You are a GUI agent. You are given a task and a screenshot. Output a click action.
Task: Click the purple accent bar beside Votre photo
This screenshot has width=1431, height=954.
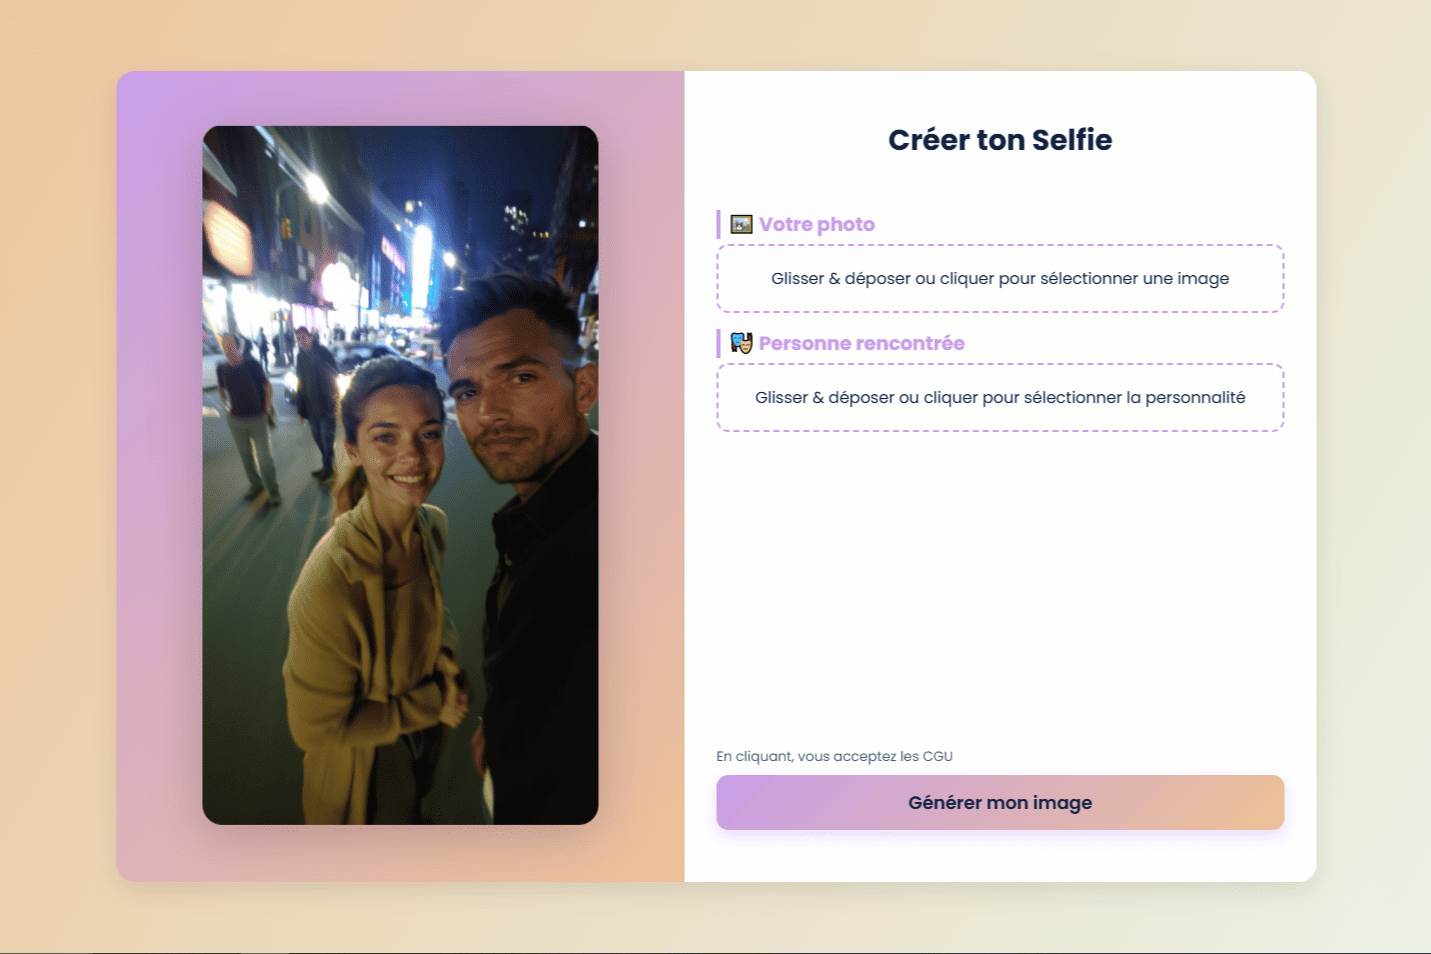(x=718, y=224)
